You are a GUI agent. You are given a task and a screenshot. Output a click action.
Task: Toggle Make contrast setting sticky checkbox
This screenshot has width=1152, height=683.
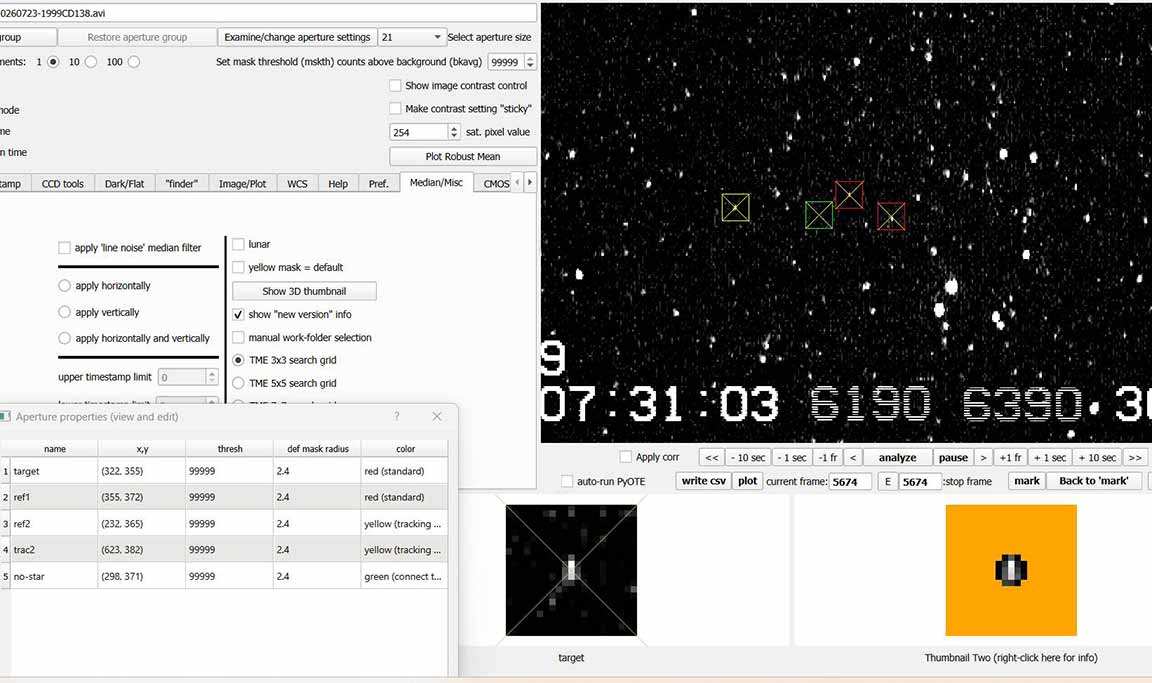click(x=395, y=108)
